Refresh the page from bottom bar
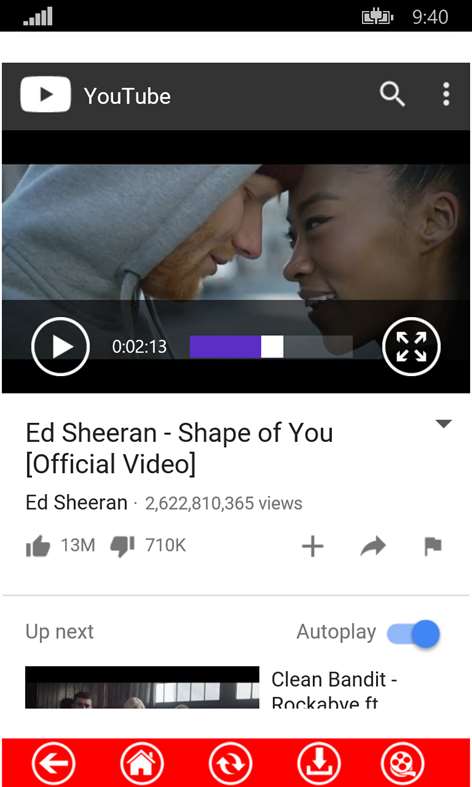Image resolution: width=472 pixels, height=787 pixels. click(x=230, y=764)
